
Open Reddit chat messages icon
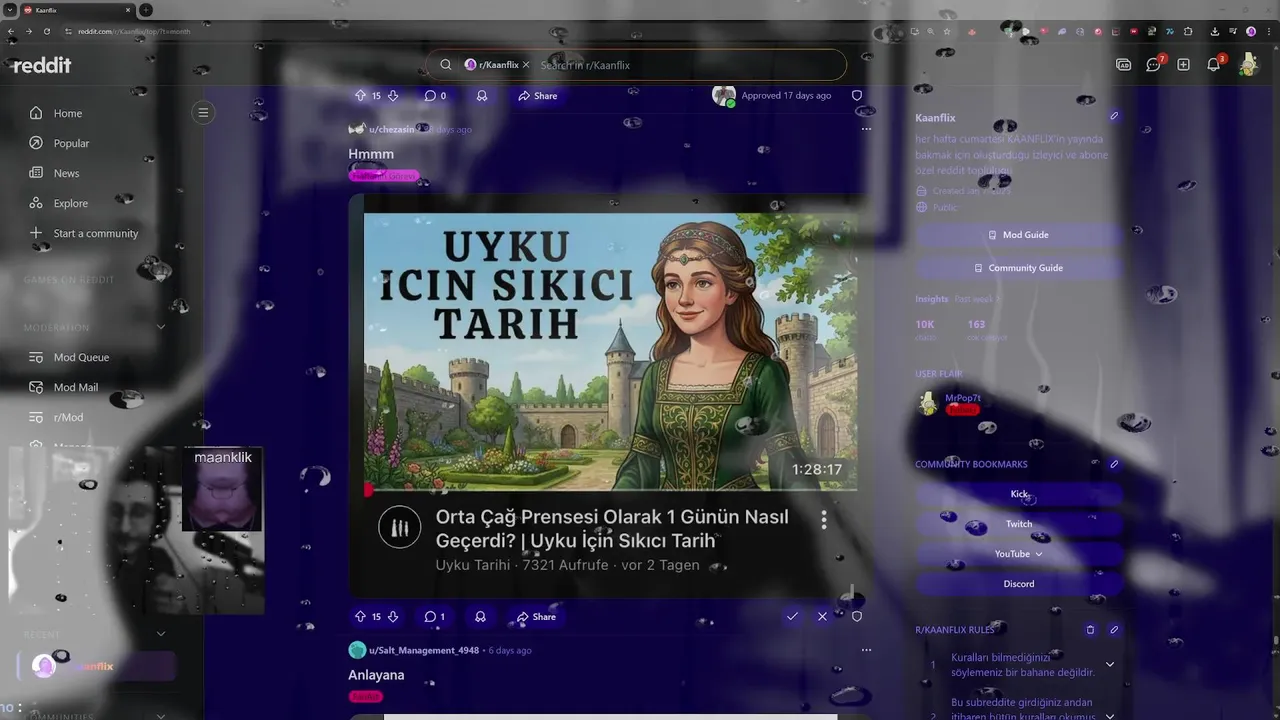[x=1153, y=65]
